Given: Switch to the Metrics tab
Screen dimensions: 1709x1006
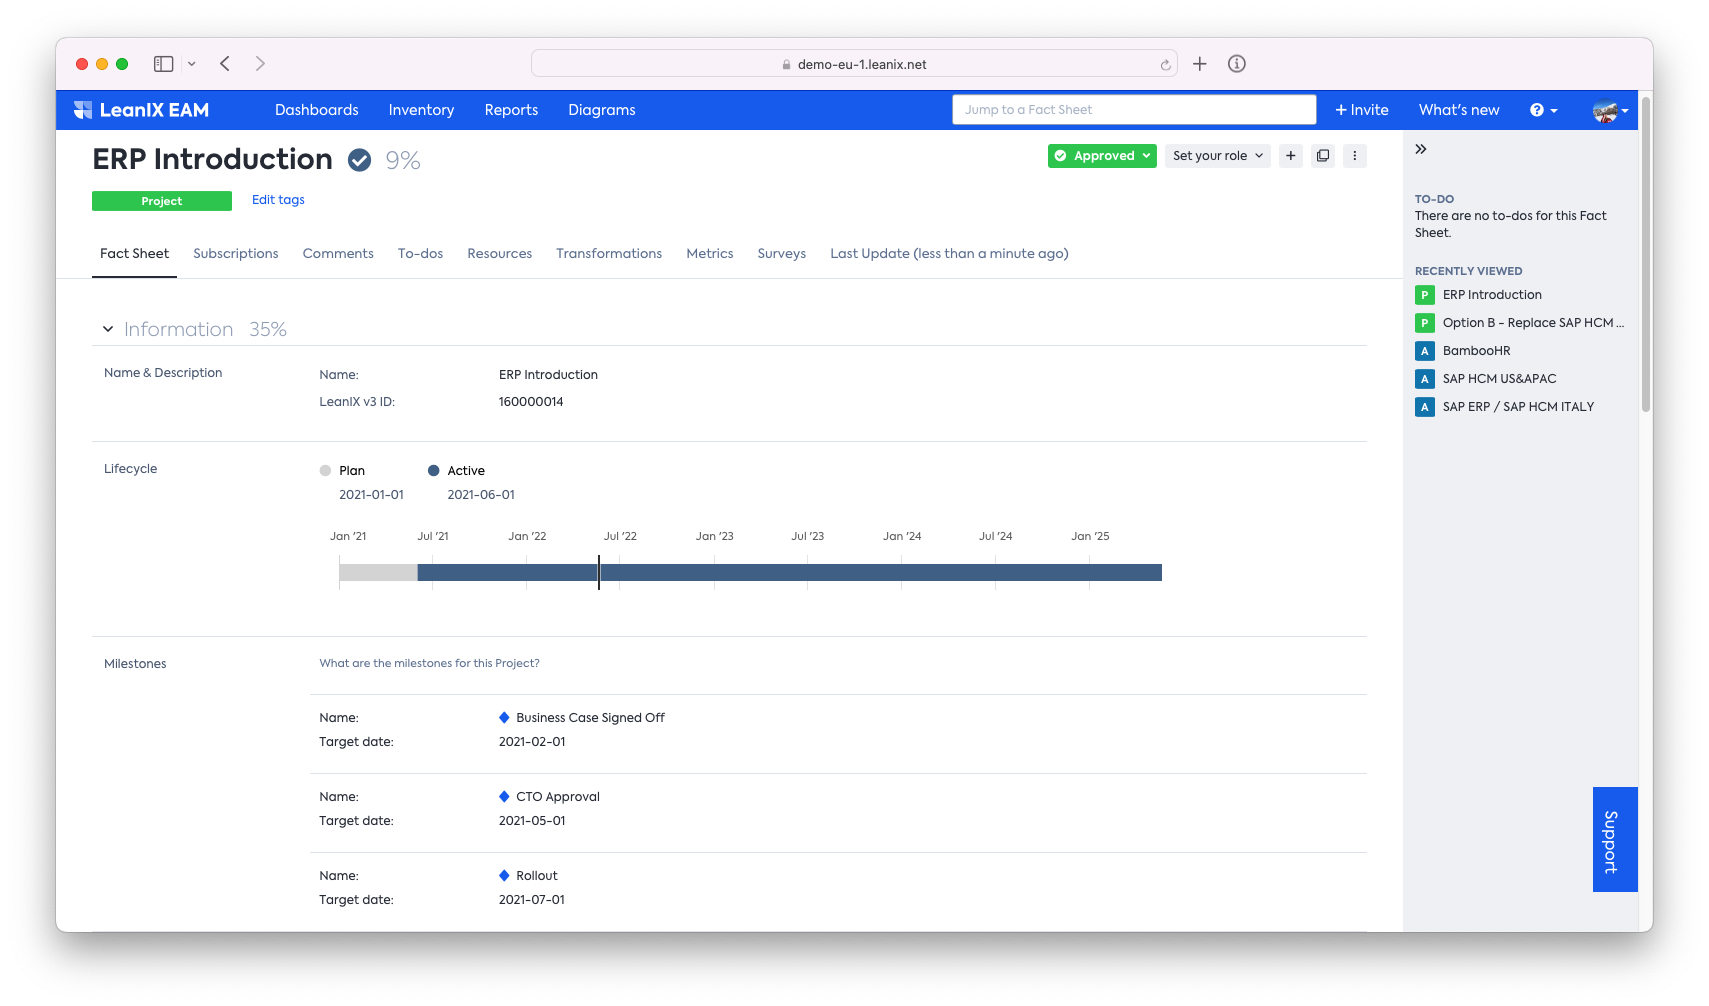Looking at the screenshot, I should [x=710, y=254].
